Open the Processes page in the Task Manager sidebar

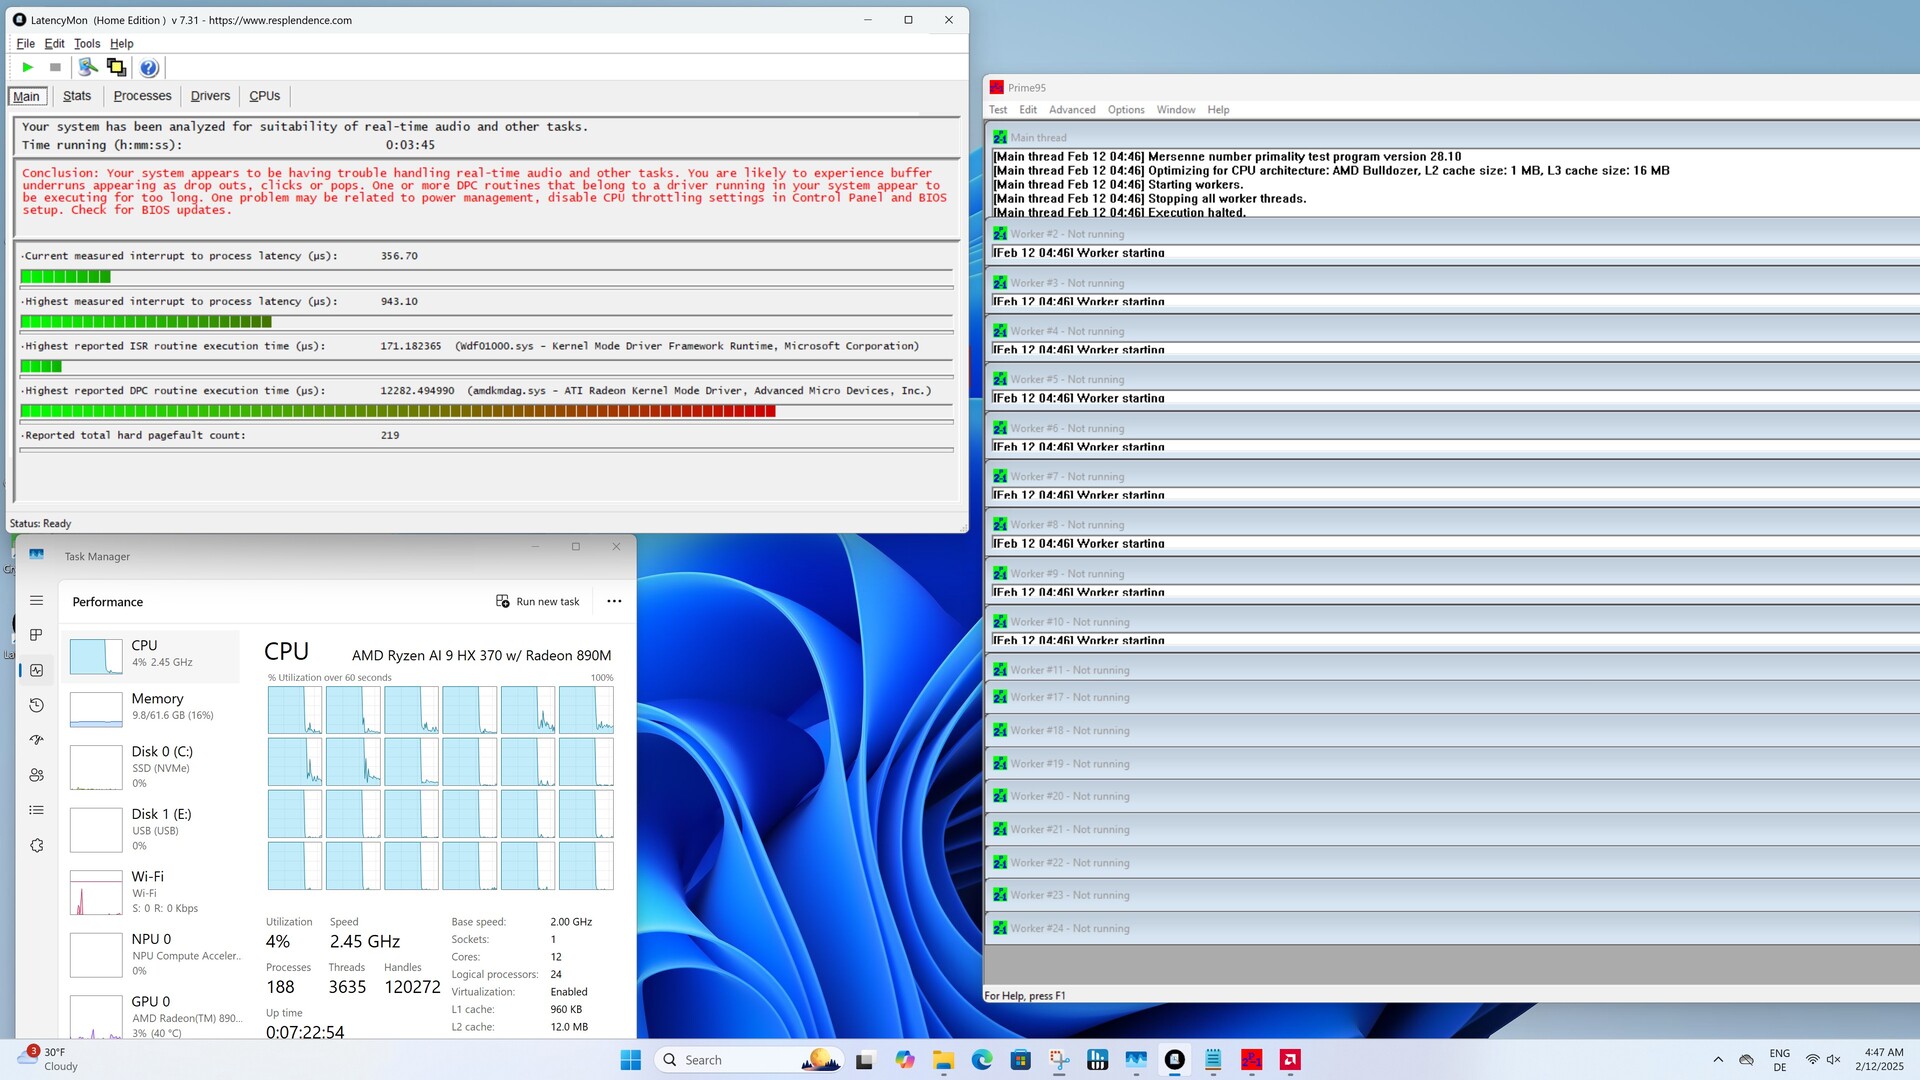(37, 635)
